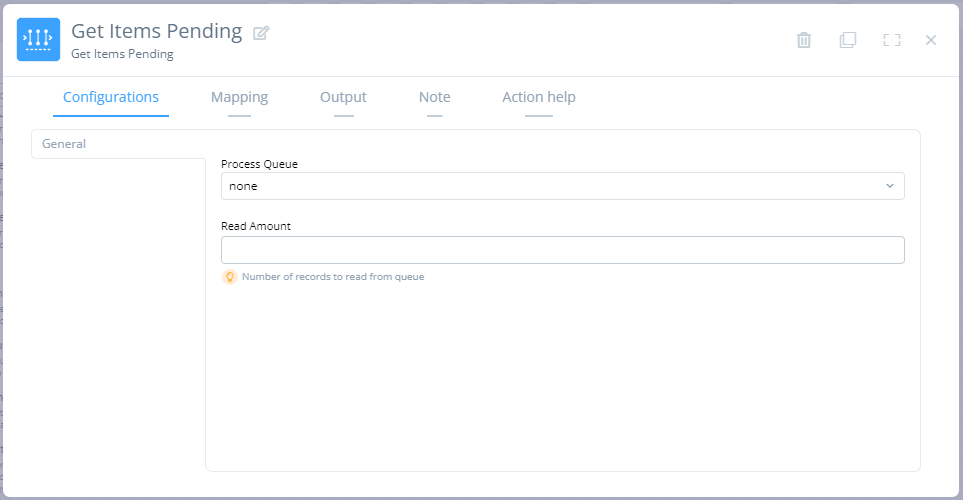Image resolution: width=963 pixels, height=500 pixels.
Task: Open the Output tab
Action: click(343, 97)
